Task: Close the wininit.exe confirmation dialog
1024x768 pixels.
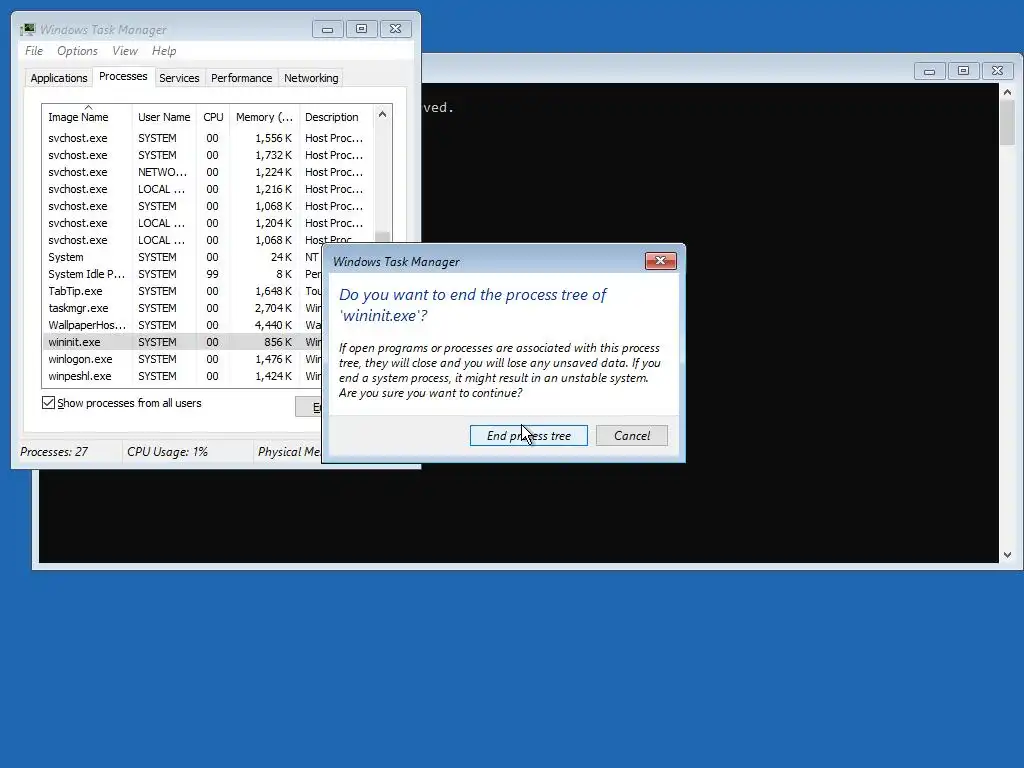Action: click(x=660, y=261)
